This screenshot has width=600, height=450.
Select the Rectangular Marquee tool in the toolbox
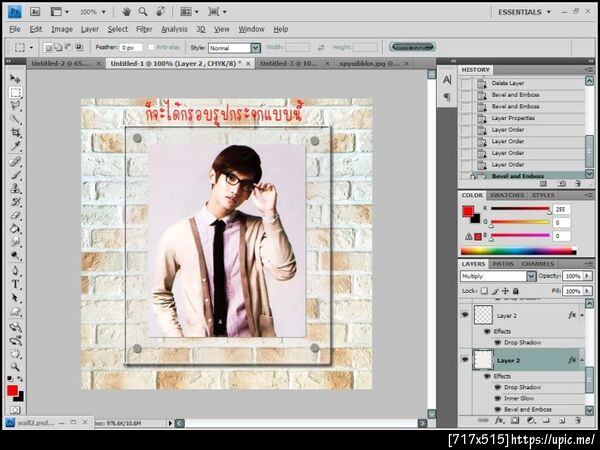[15, 92]
